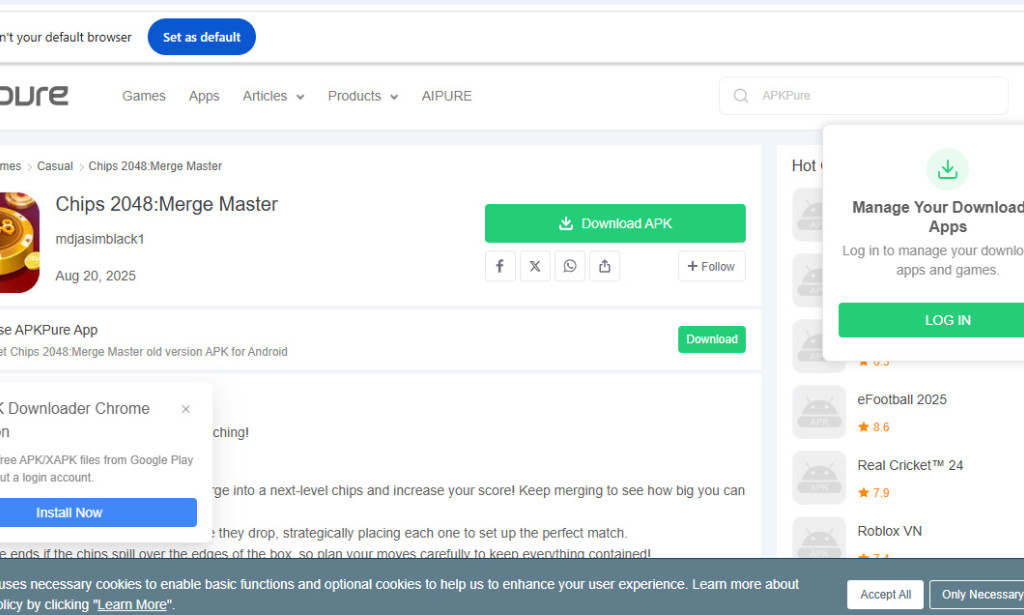Screen dimensions: 1024x615
Task: Accept all cookies
Action: click(x=884, y=594)
